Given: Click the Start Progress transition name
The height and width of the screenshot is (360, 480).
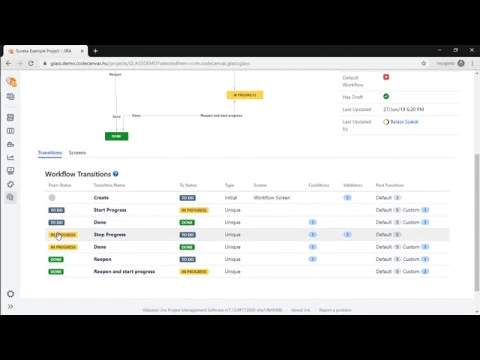Looking at the screenshot, I should (x=110, y=210).
